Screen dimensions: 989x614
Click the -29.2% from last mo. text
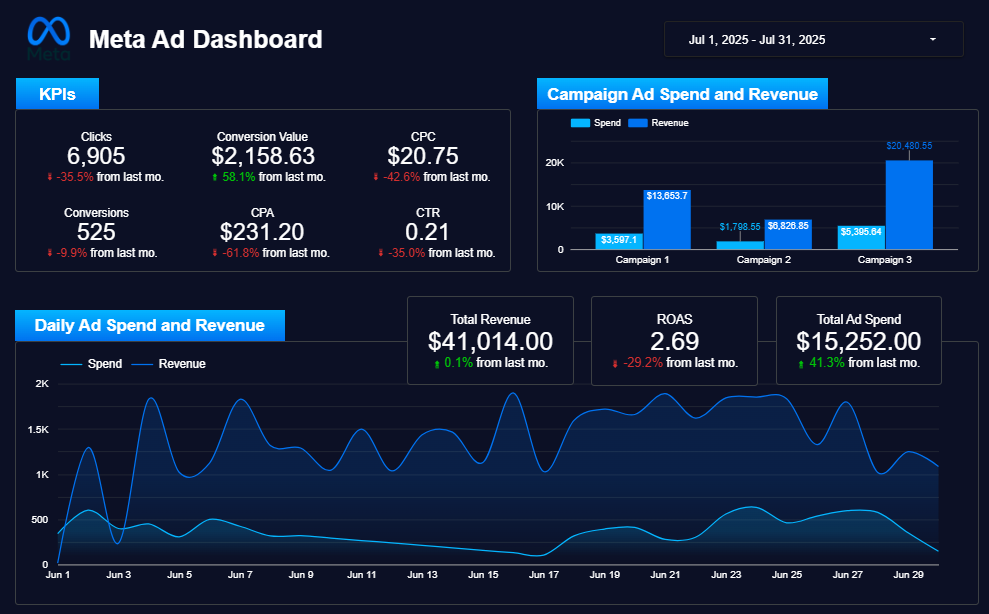click(x=681, y=363)
